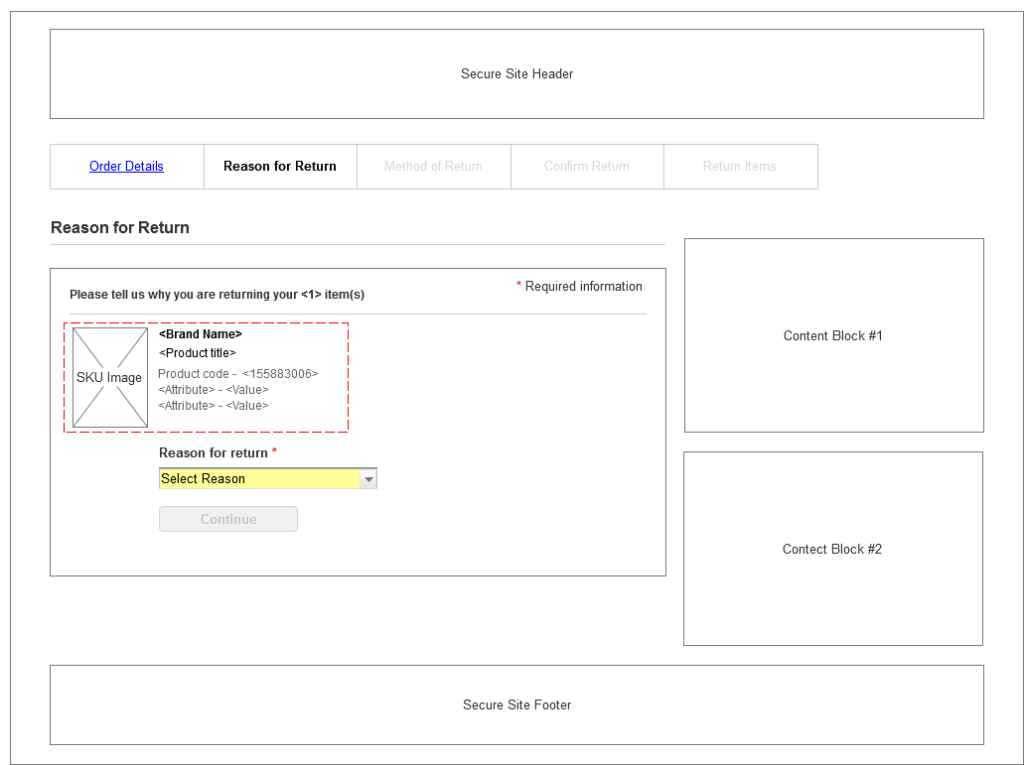Click Contect Block #2 panel
The height and width of the screenshot is (765, 1024).
[x=833, y=549]
